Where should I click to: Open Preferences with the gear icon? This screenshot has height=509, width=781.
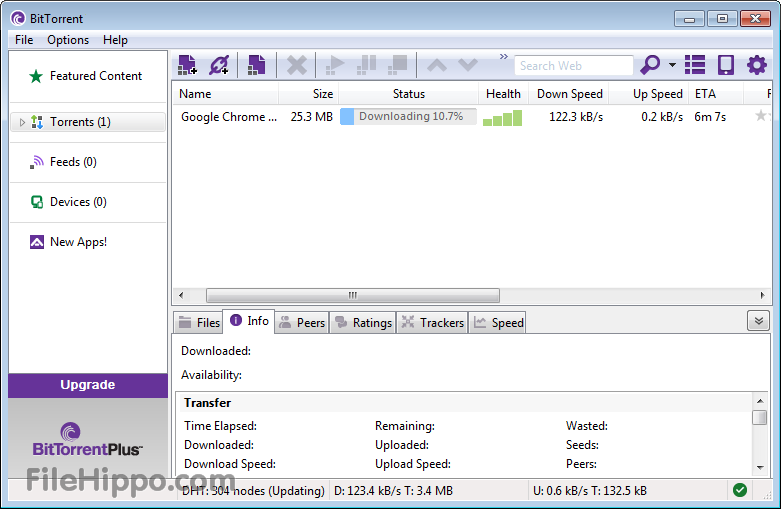(x=757, y=65)
